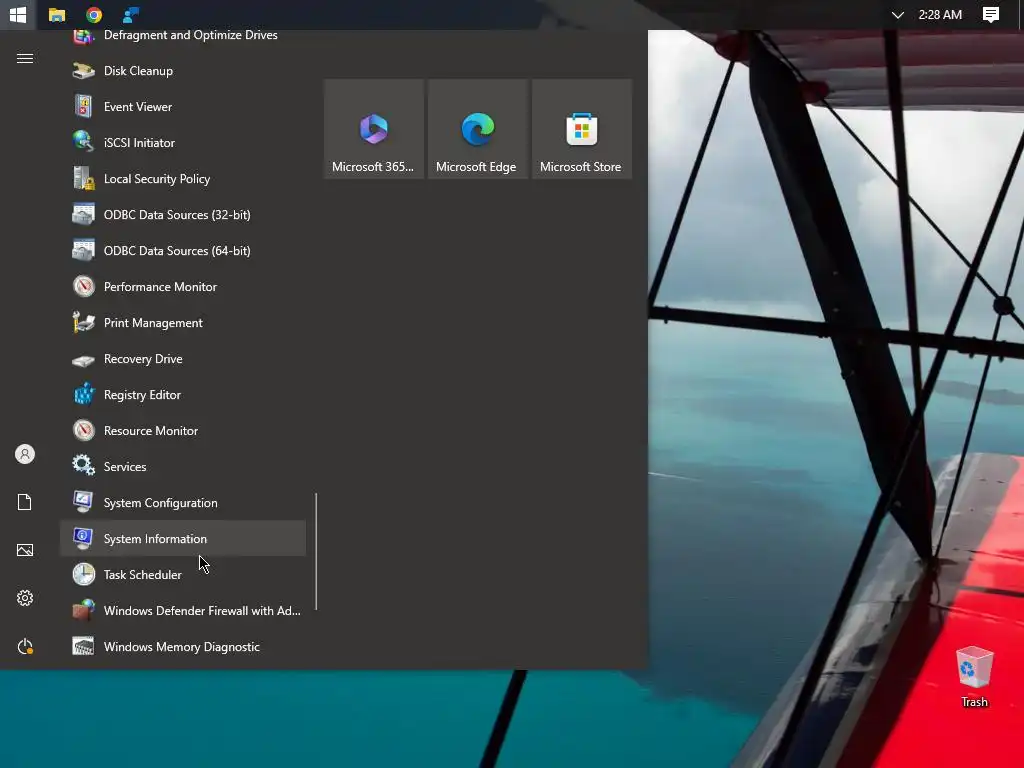1024x768 pixels.
Task: Click the app list scrollbar thumb
Action: (316, 551)
